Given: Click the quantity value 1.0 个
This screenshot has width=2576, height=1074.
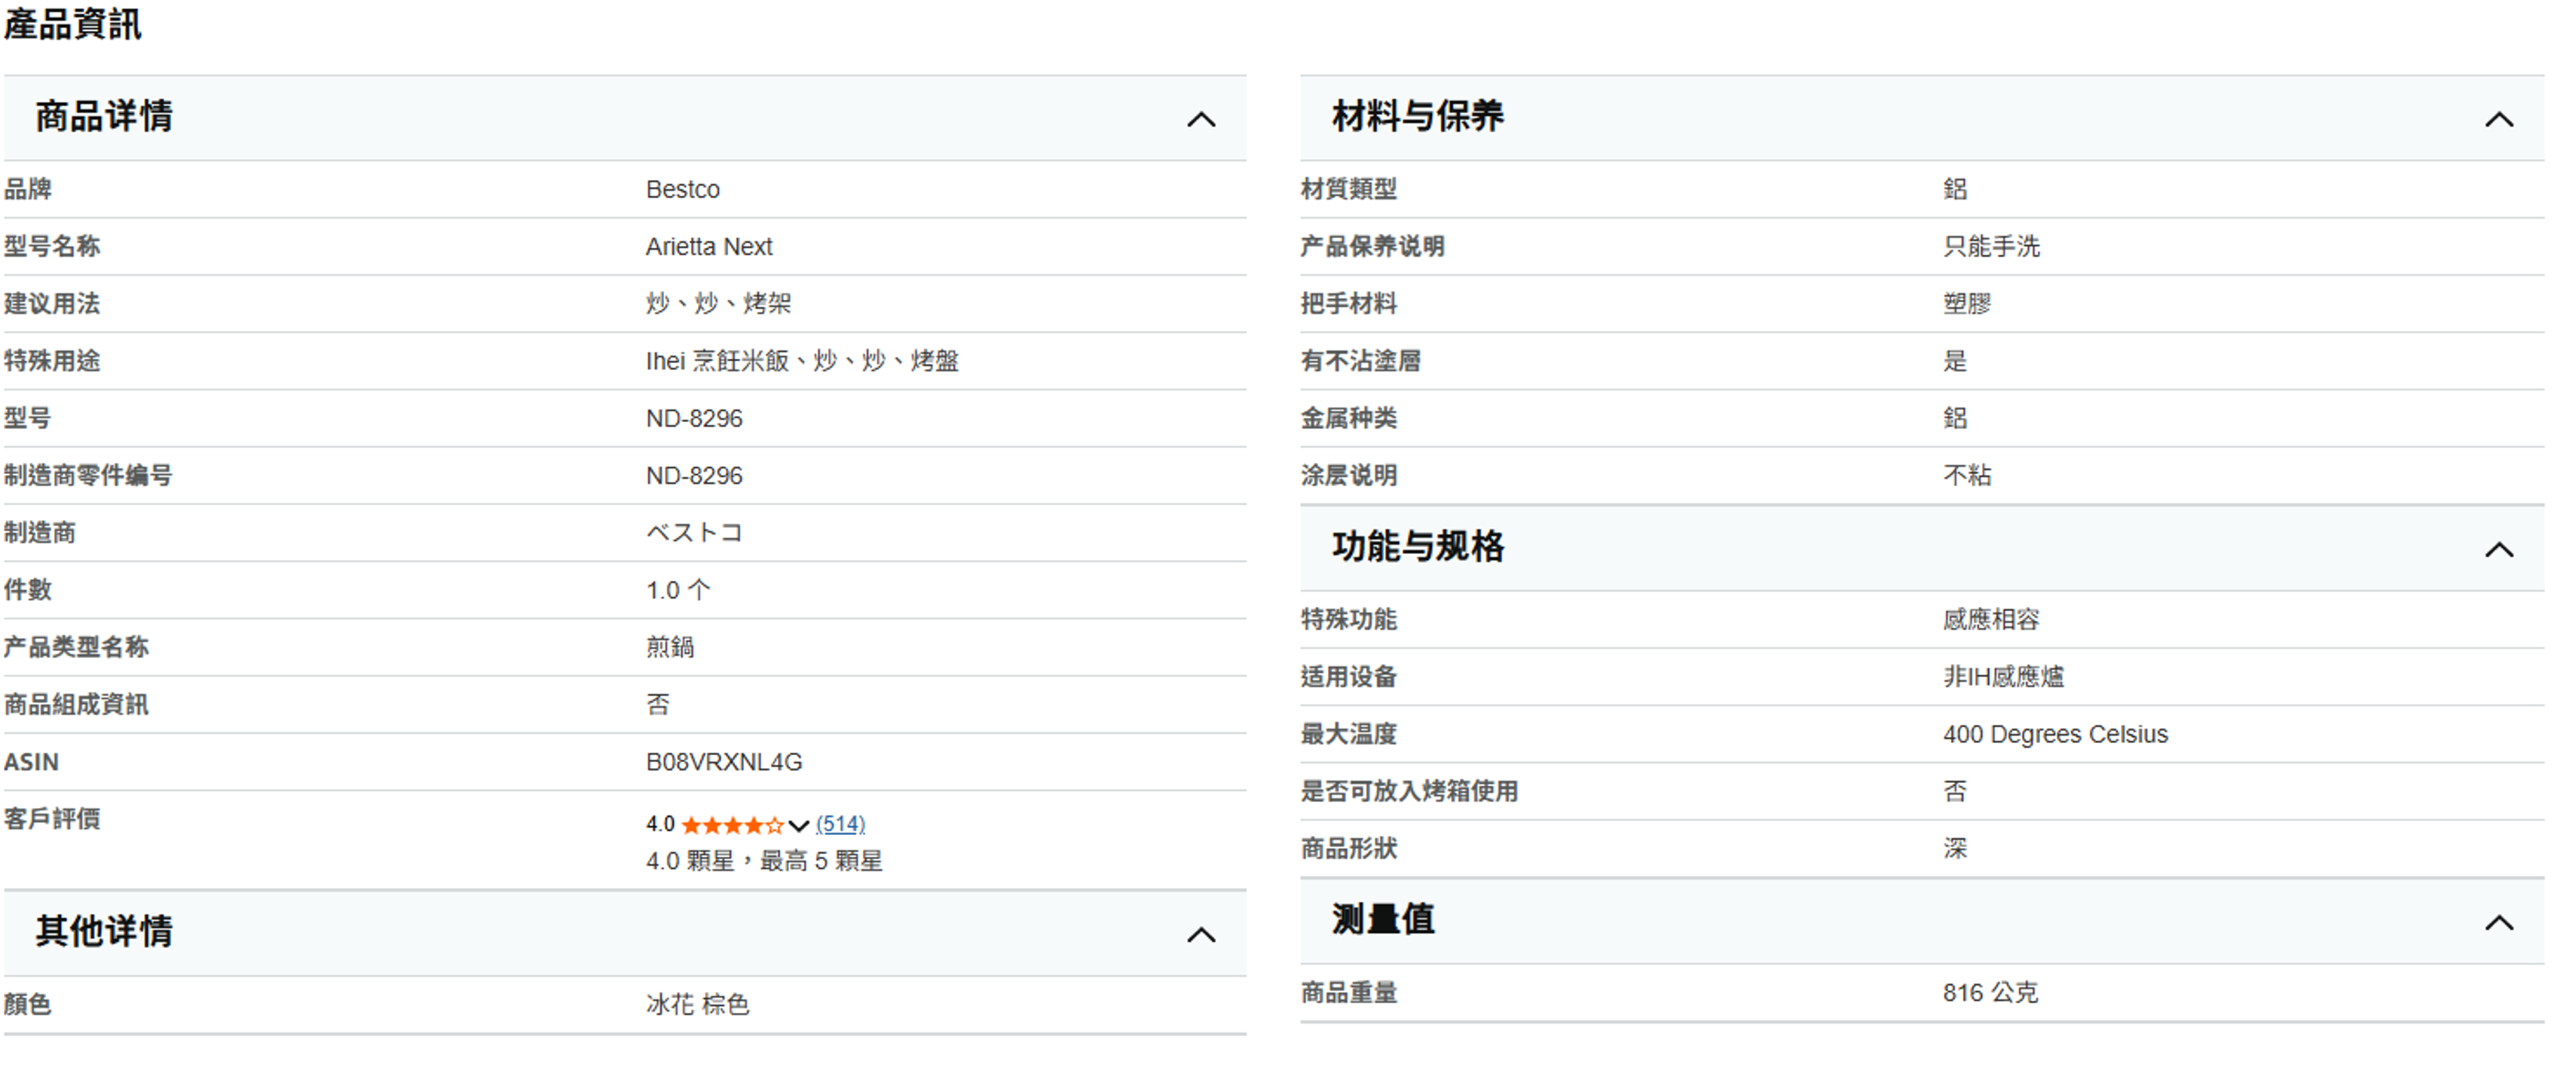Looking at the screenshot, I should click(678, 590).
